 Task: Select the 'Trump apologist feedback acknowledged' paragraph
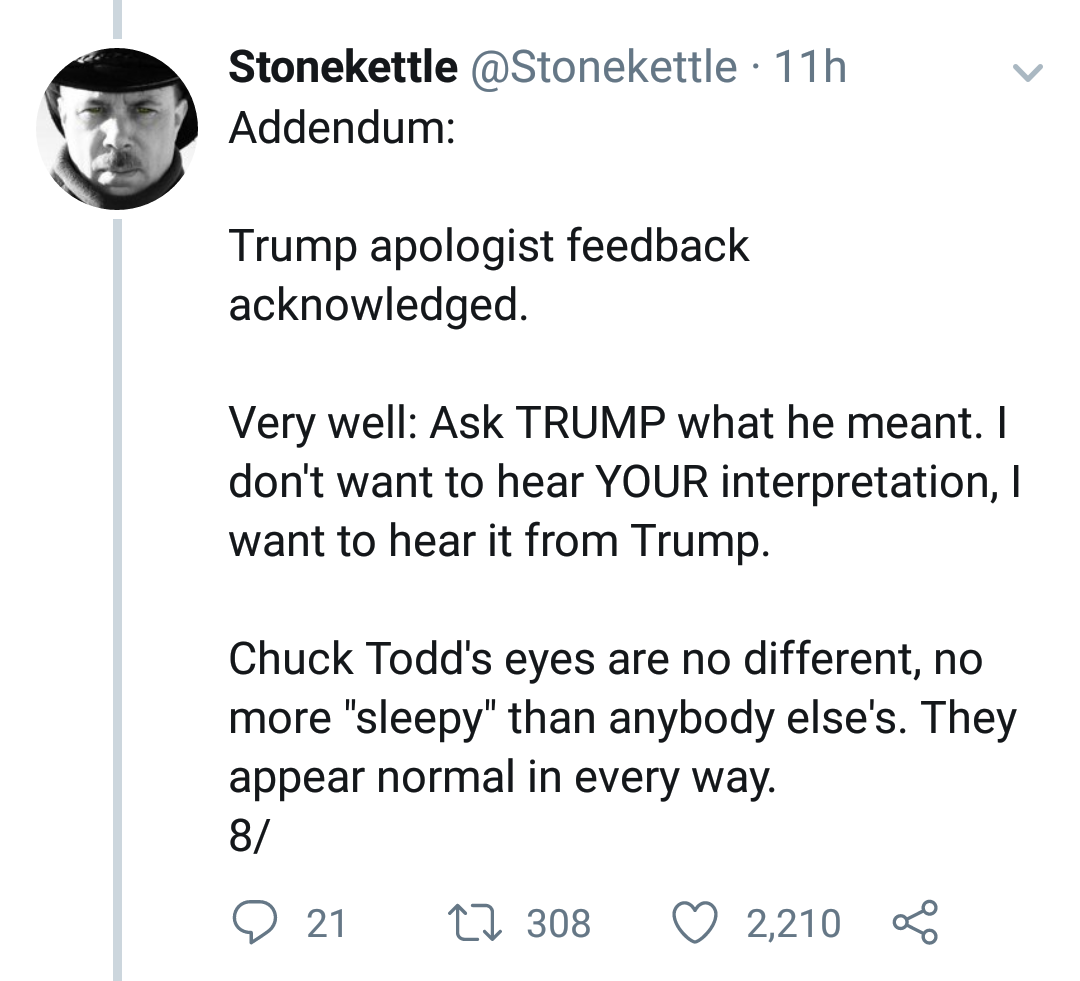coord(488,274)
